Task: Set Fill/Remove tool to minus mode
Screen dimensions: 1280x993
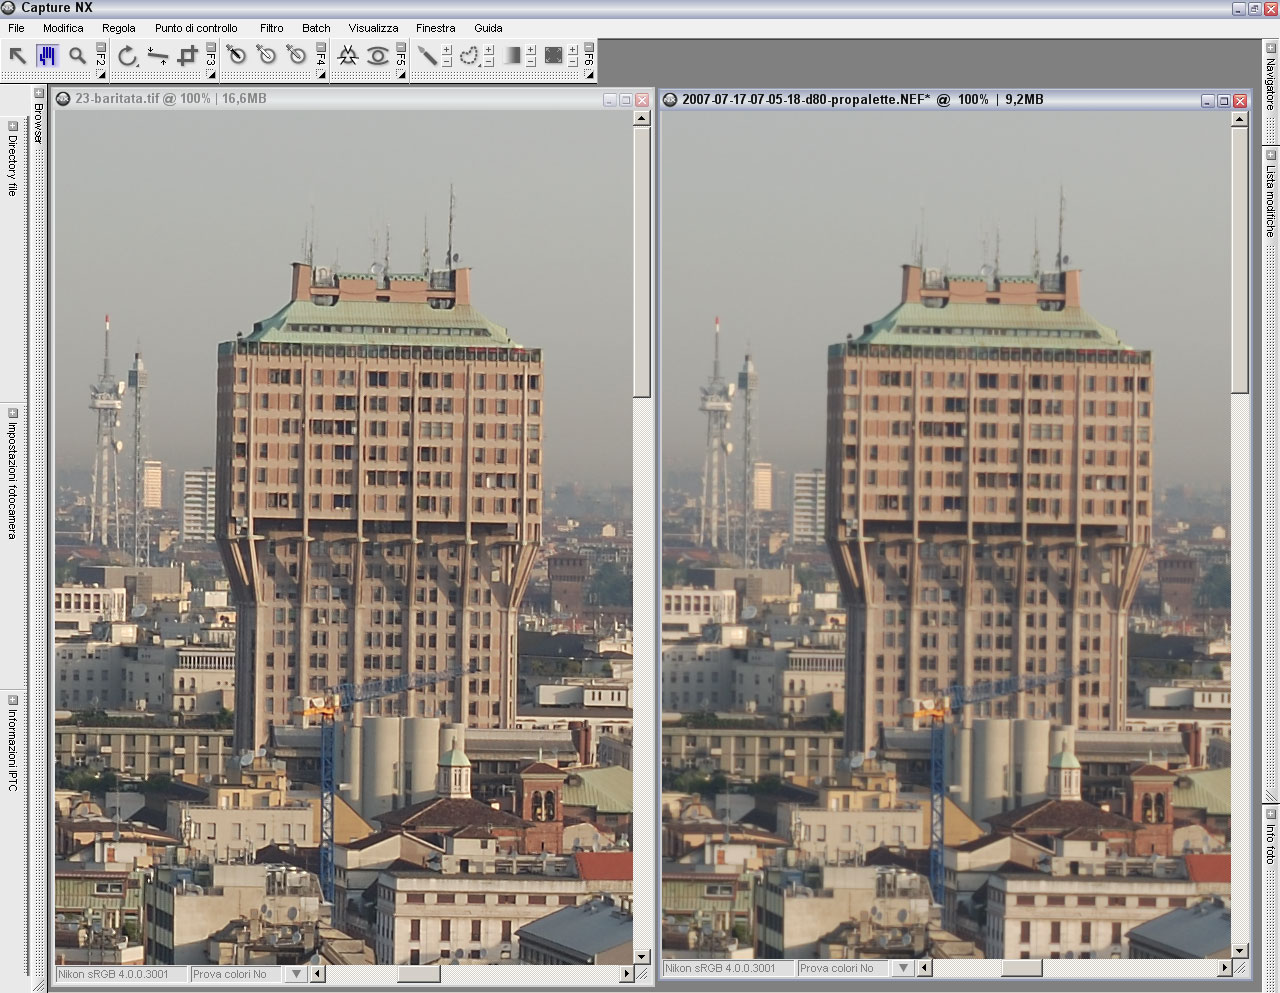Action: (x=573, y=62)
